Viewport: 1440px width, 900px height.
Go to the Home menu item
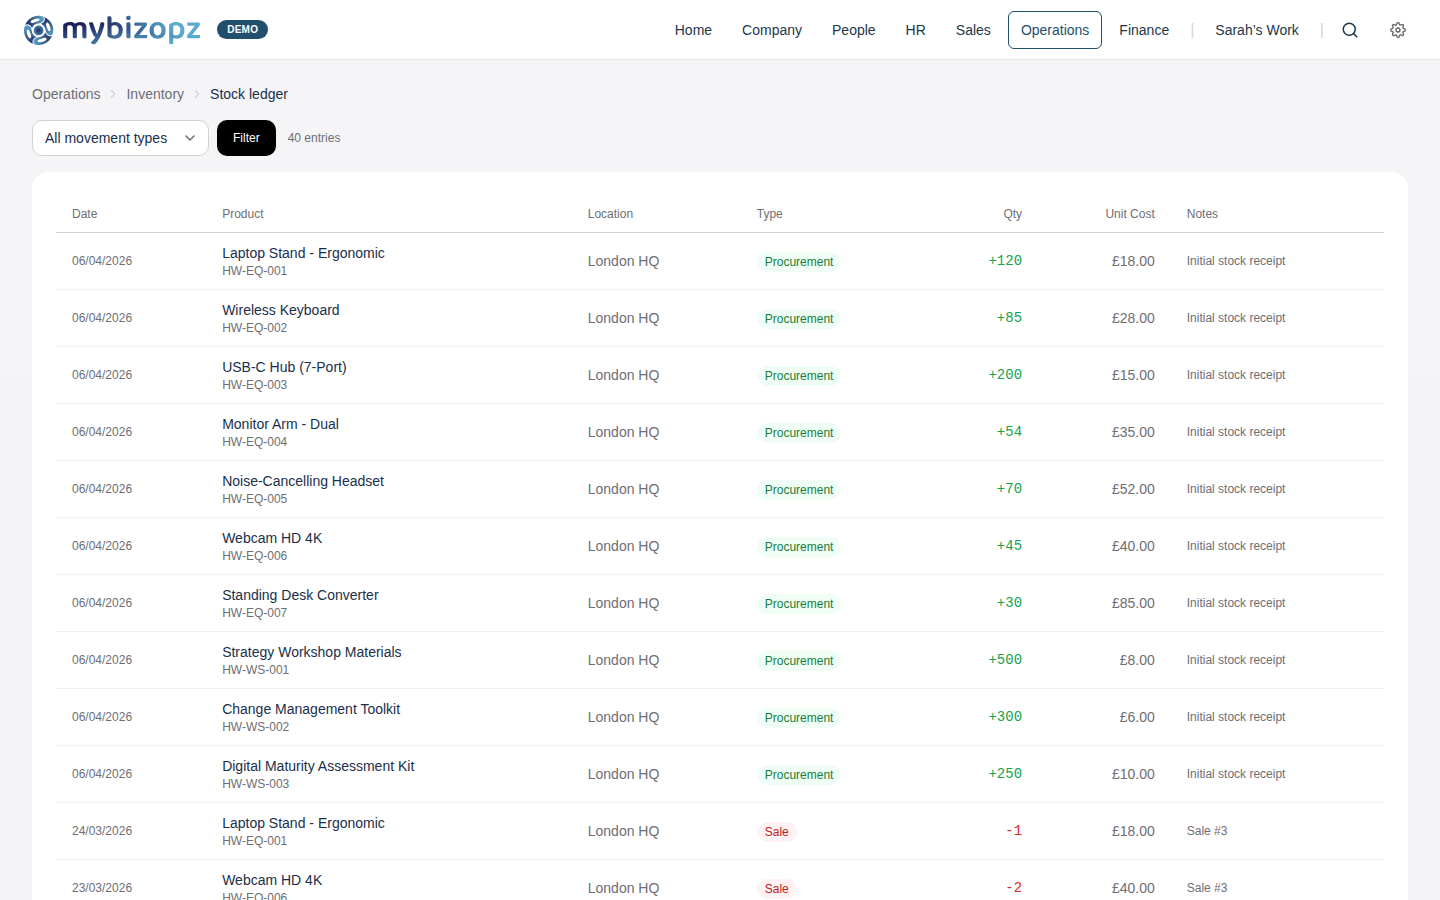click(693, 30)
